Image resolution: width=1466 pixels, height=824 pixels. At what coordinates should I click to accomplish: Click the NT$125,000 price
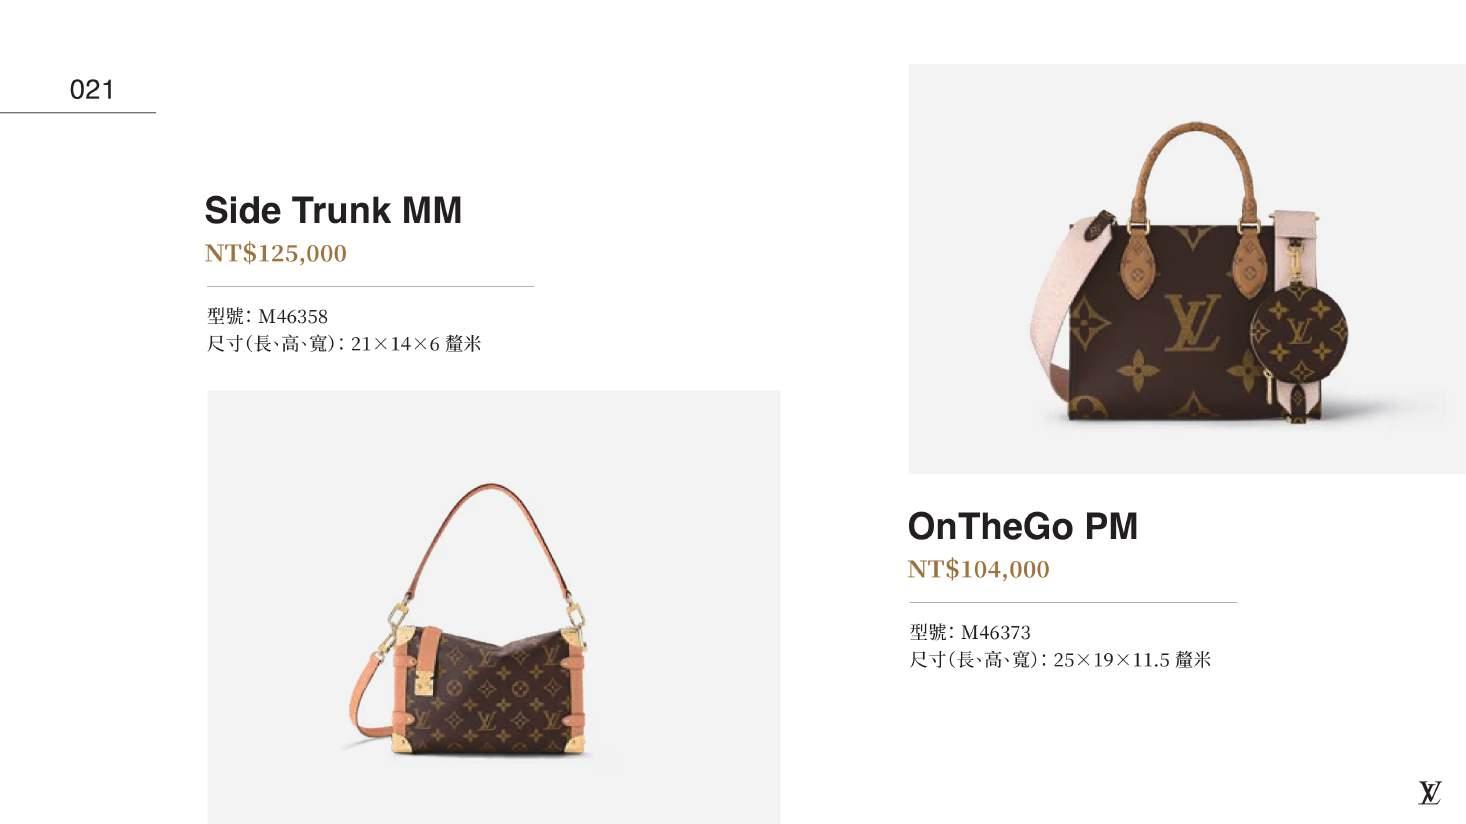[x=276, y=253]
